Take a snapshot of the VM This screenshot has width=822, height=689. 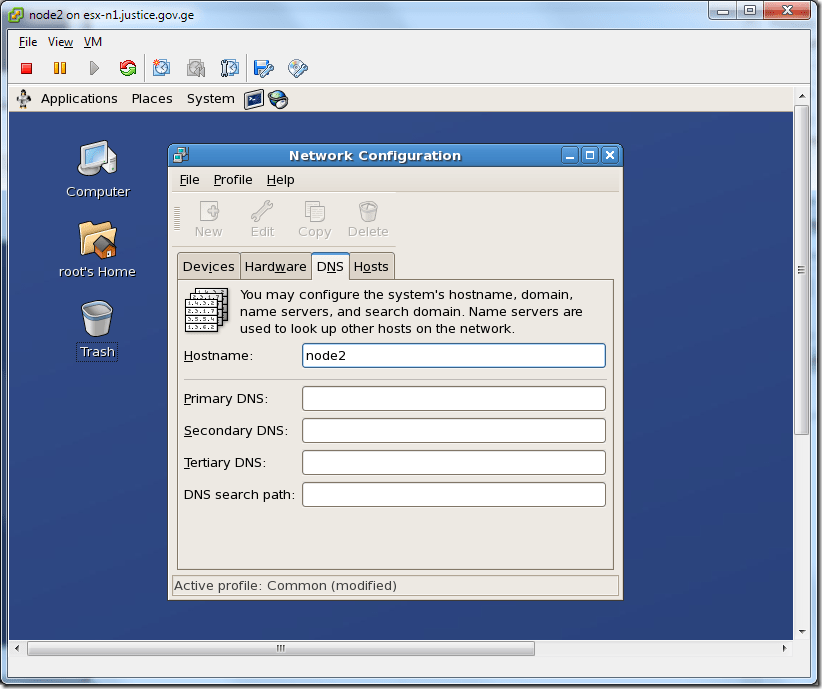162,67
